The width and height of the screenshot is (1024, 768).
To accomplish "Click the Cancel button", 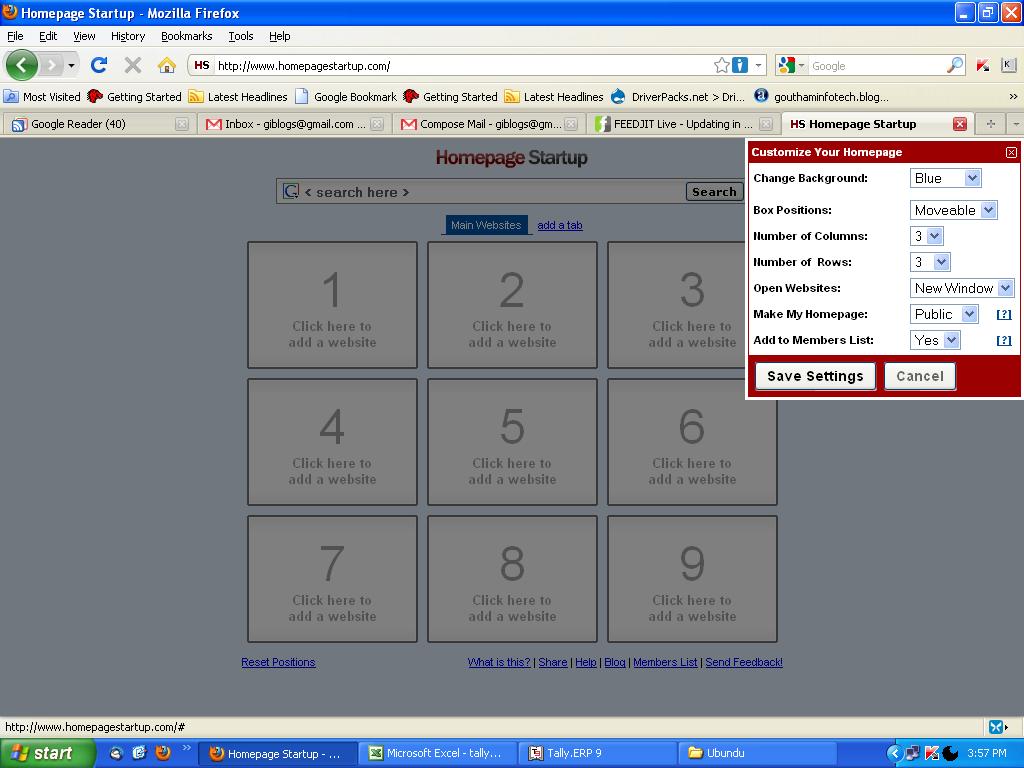I will (920, 376).
